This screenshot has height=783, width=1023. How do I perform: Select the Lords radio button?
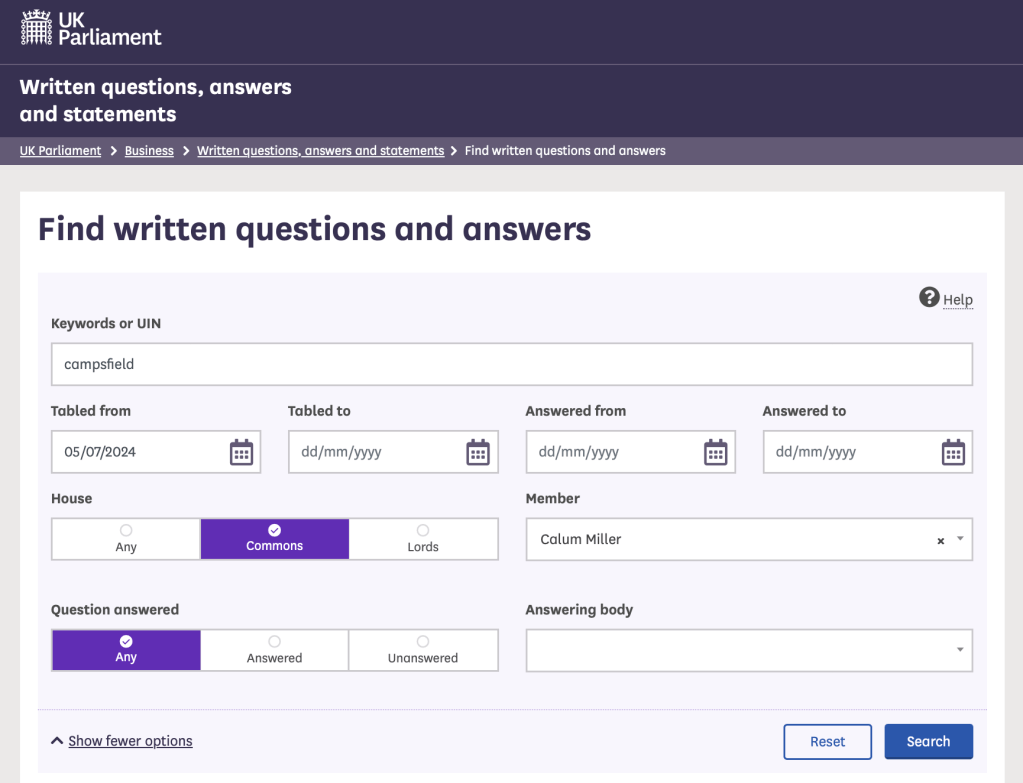point(423,538)
